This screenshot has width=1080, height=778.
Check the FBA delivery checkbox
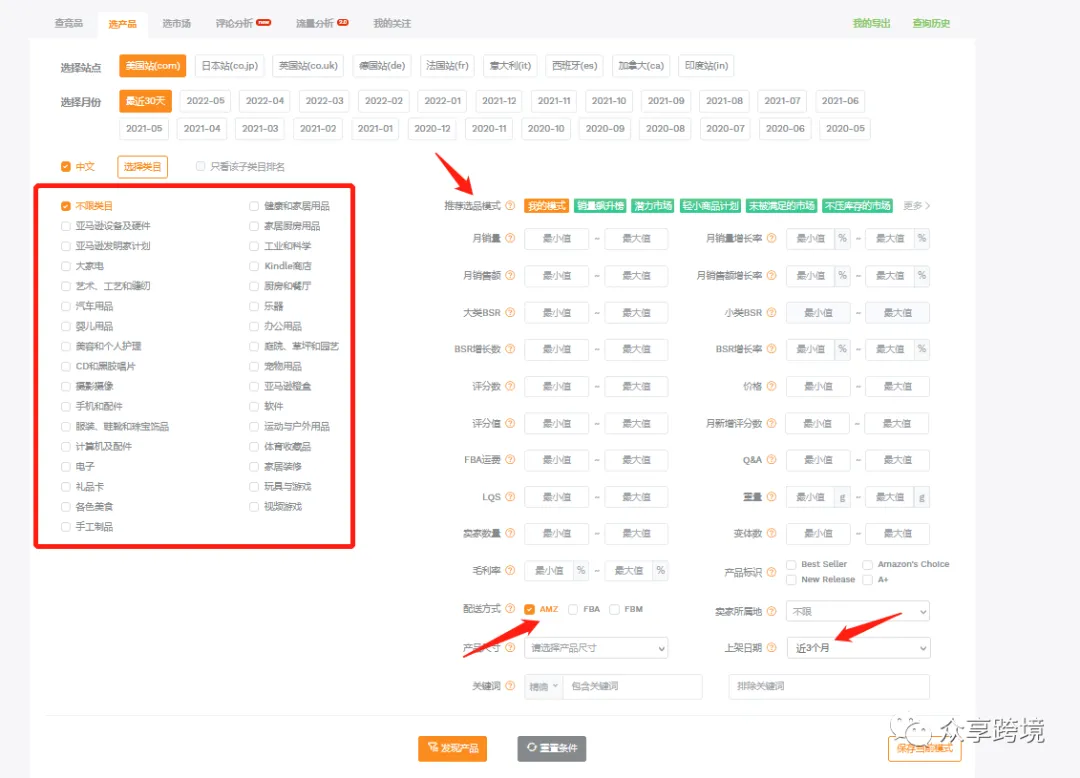point(573,609)
